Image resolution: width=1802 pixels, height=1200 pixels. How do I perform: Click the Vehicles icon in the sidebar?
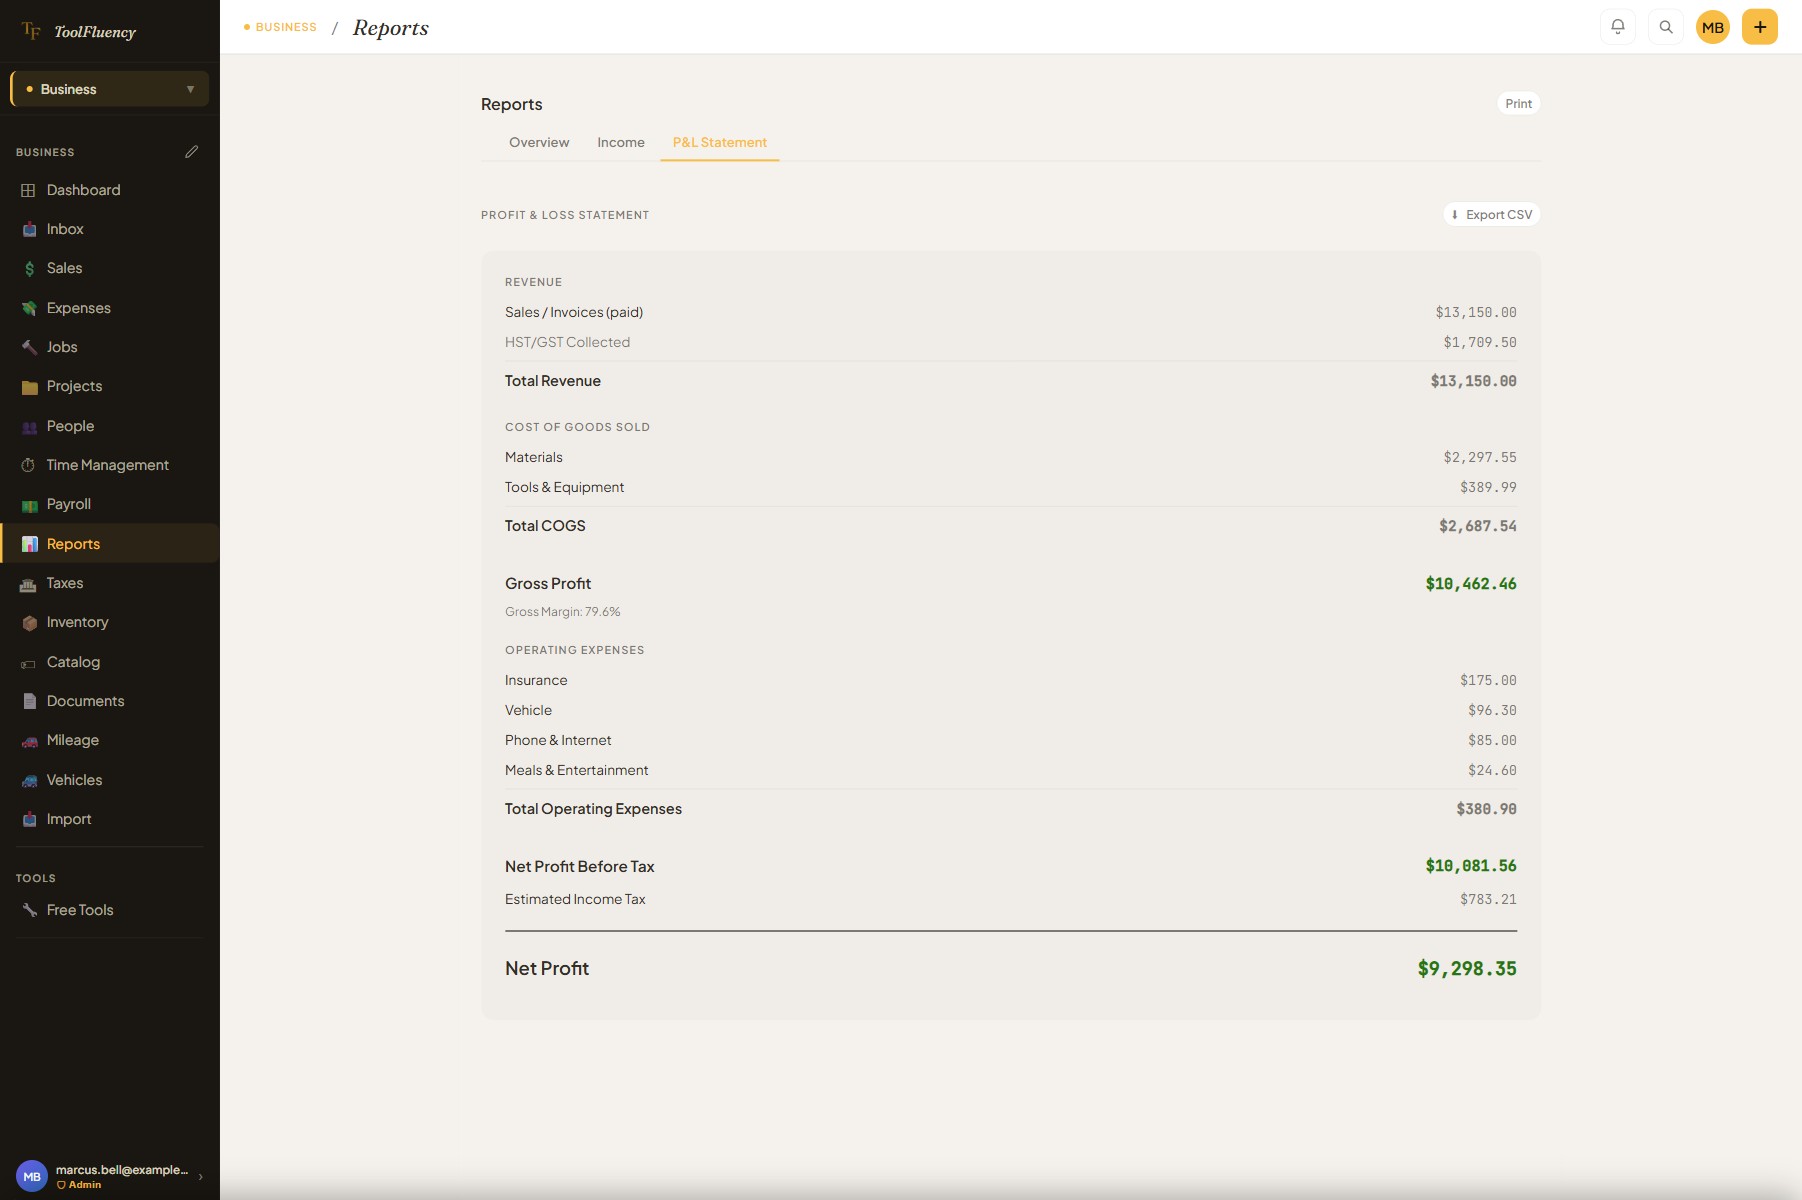click(29, 780)
